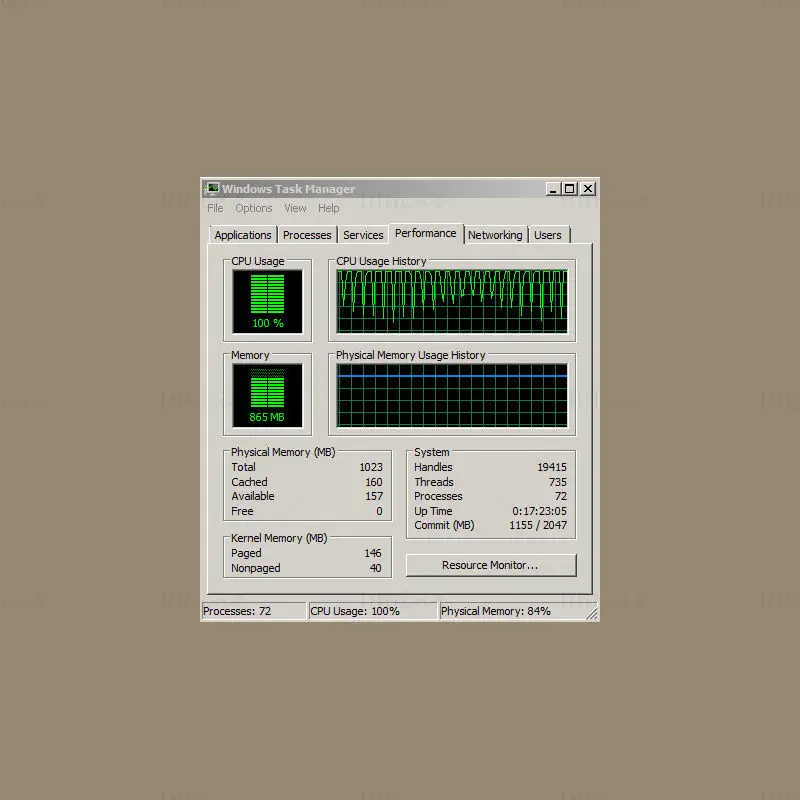Open the Help menu
Screen dimensions: 800x800
[x=329, y=208]
